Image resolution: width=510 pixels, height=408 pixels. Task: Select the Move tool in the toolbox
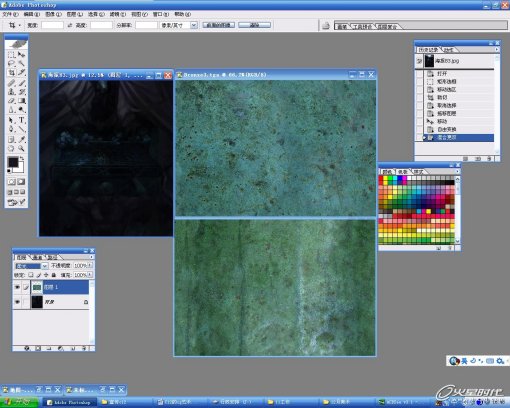(22, 55)
